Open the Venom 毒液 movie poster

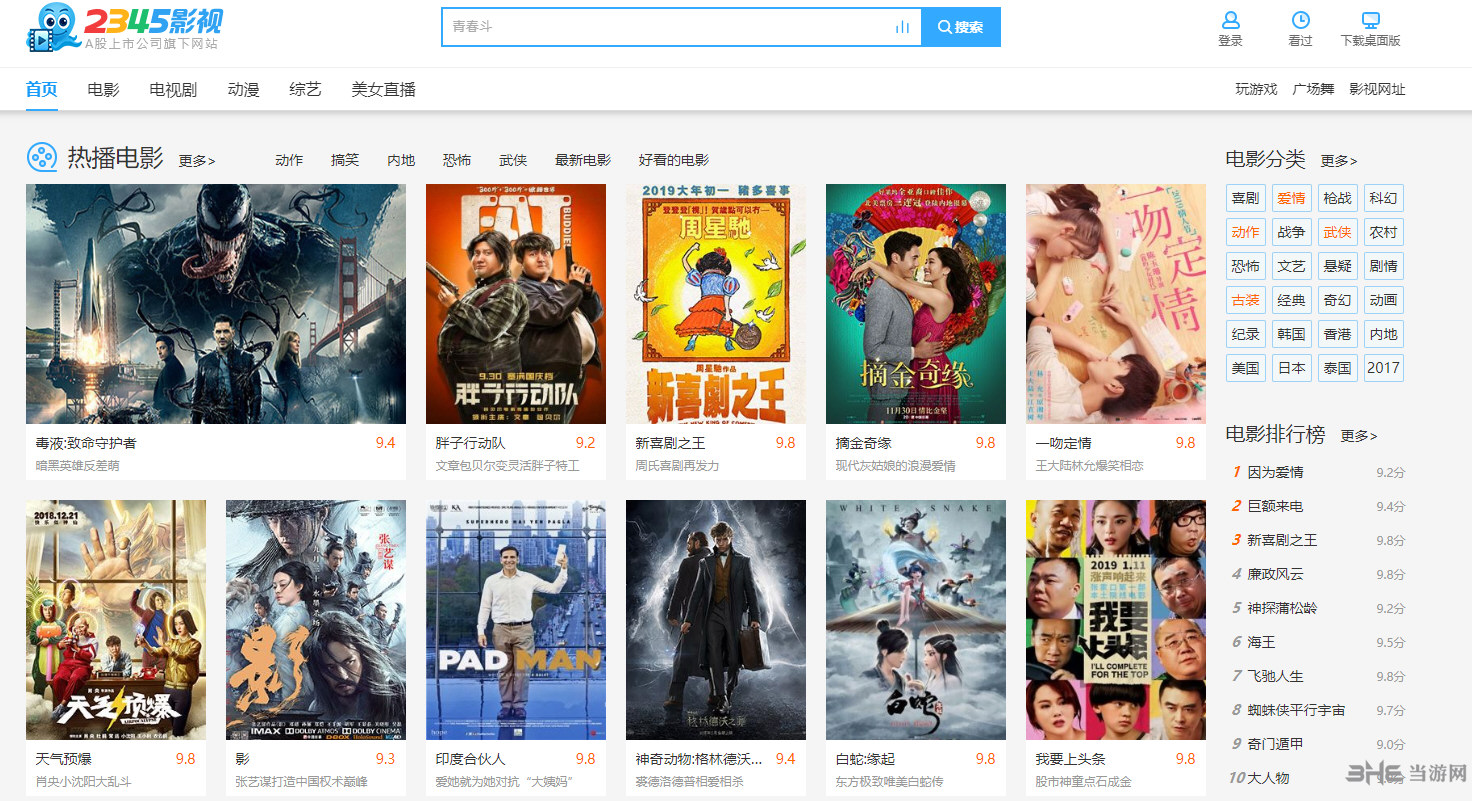coord(216,304)
